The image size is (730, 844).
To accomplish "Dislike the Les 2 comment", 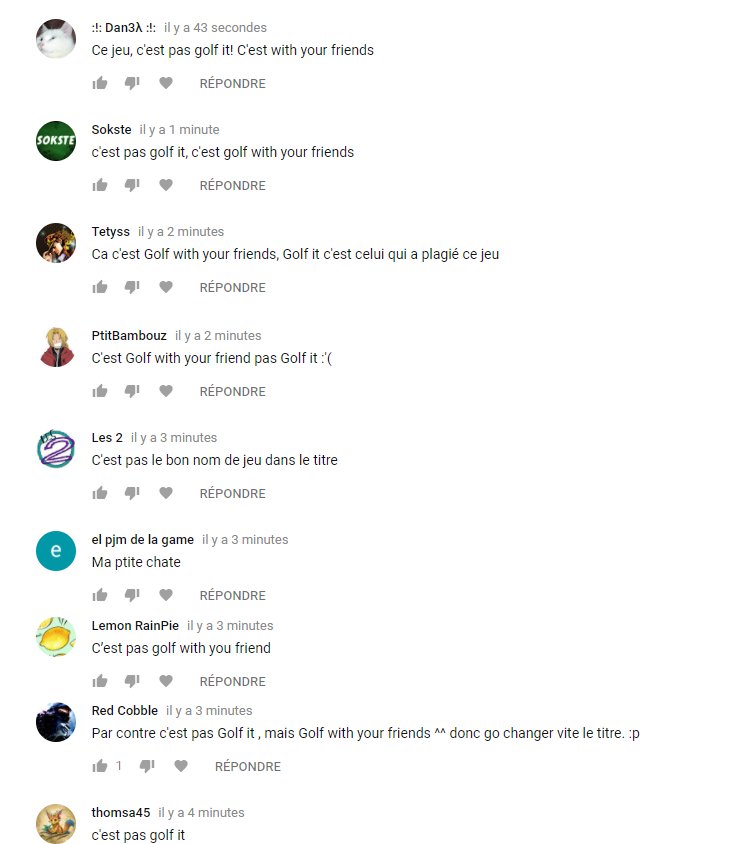I will [132, 493].
